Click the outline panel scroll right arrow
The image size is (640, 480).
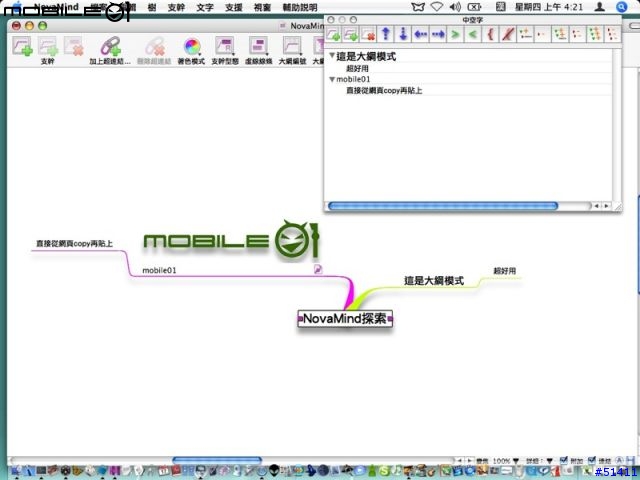607,206
